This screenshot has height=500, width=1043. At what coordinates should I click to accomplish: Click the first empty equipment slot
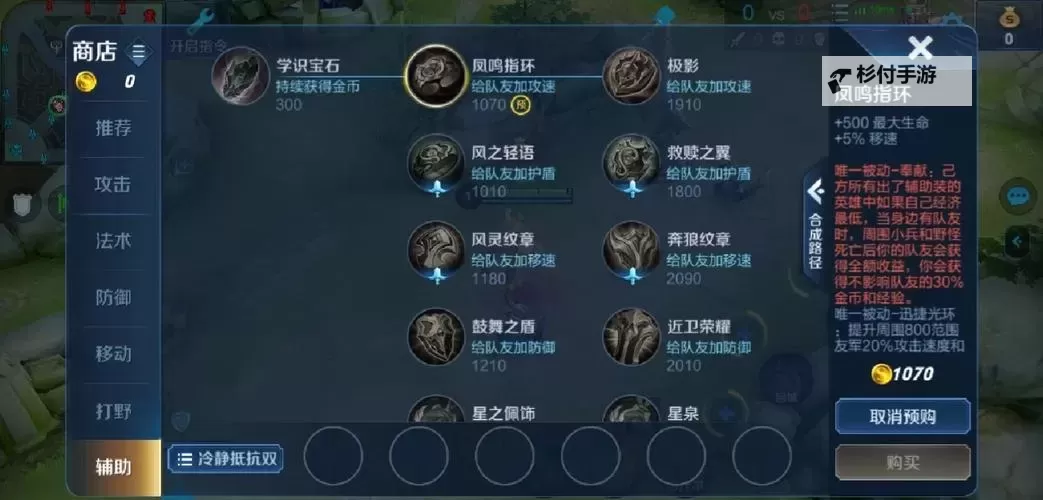(333, 456)
